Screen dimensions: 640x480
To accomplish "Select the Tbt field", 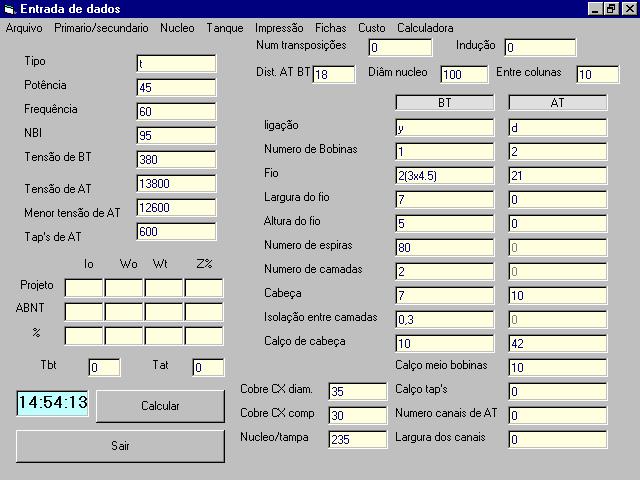I will click(x=104, y=368).
